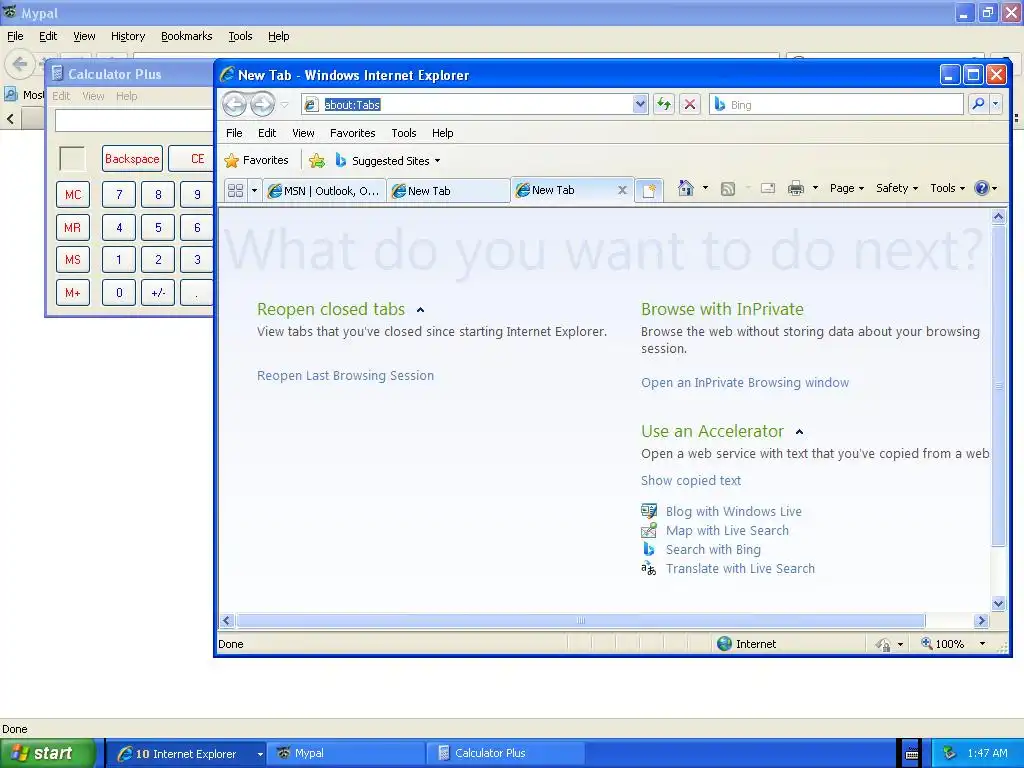Switch to the middle New Tab
The height and width of the screenshot is (768, 1024).
448,191
